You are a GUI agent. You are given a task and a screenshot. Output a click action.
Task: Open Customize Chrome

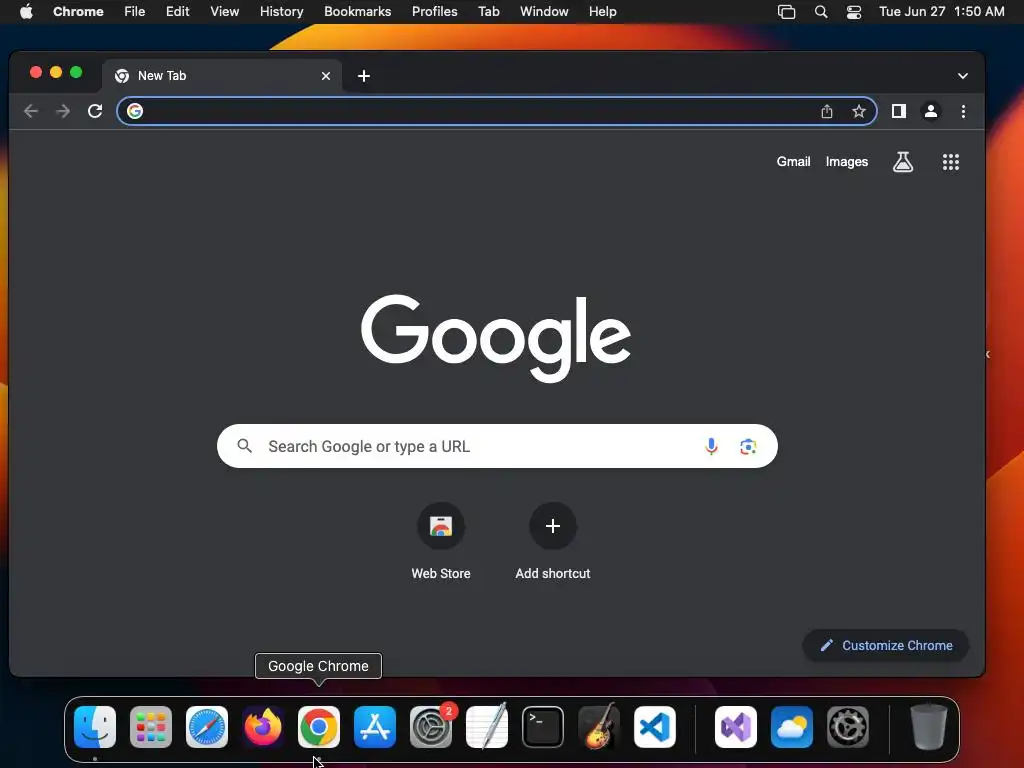pos(886,645)
